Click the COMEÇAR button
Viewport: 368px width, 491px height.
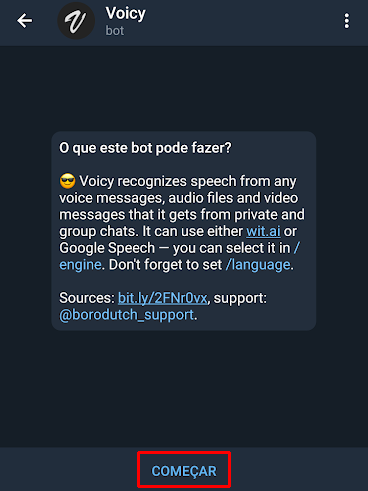pos(184,471)
